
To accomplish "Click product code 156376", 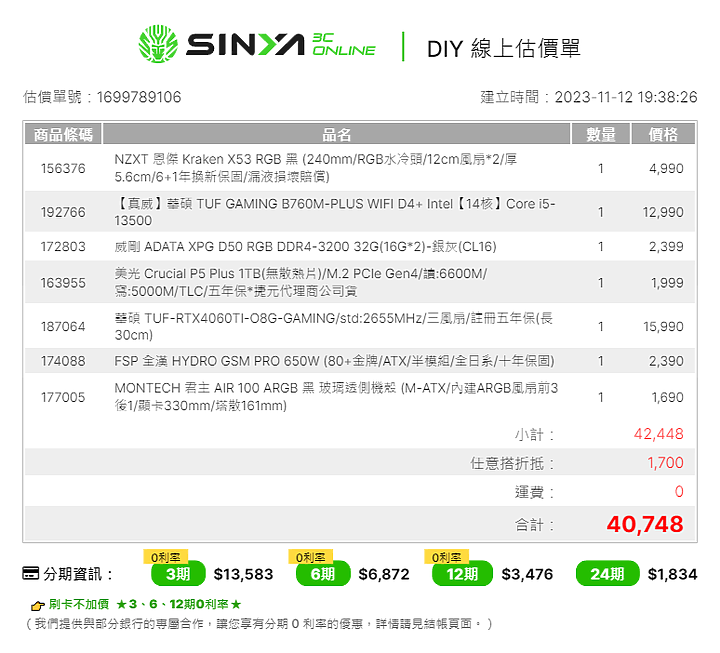I will [x=63, y=169].
